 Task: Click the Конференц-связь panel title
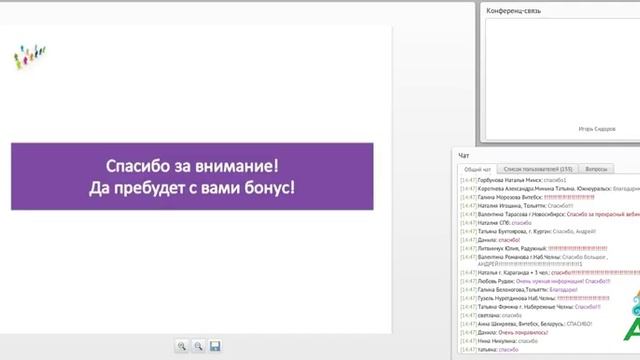pos(513,11)
